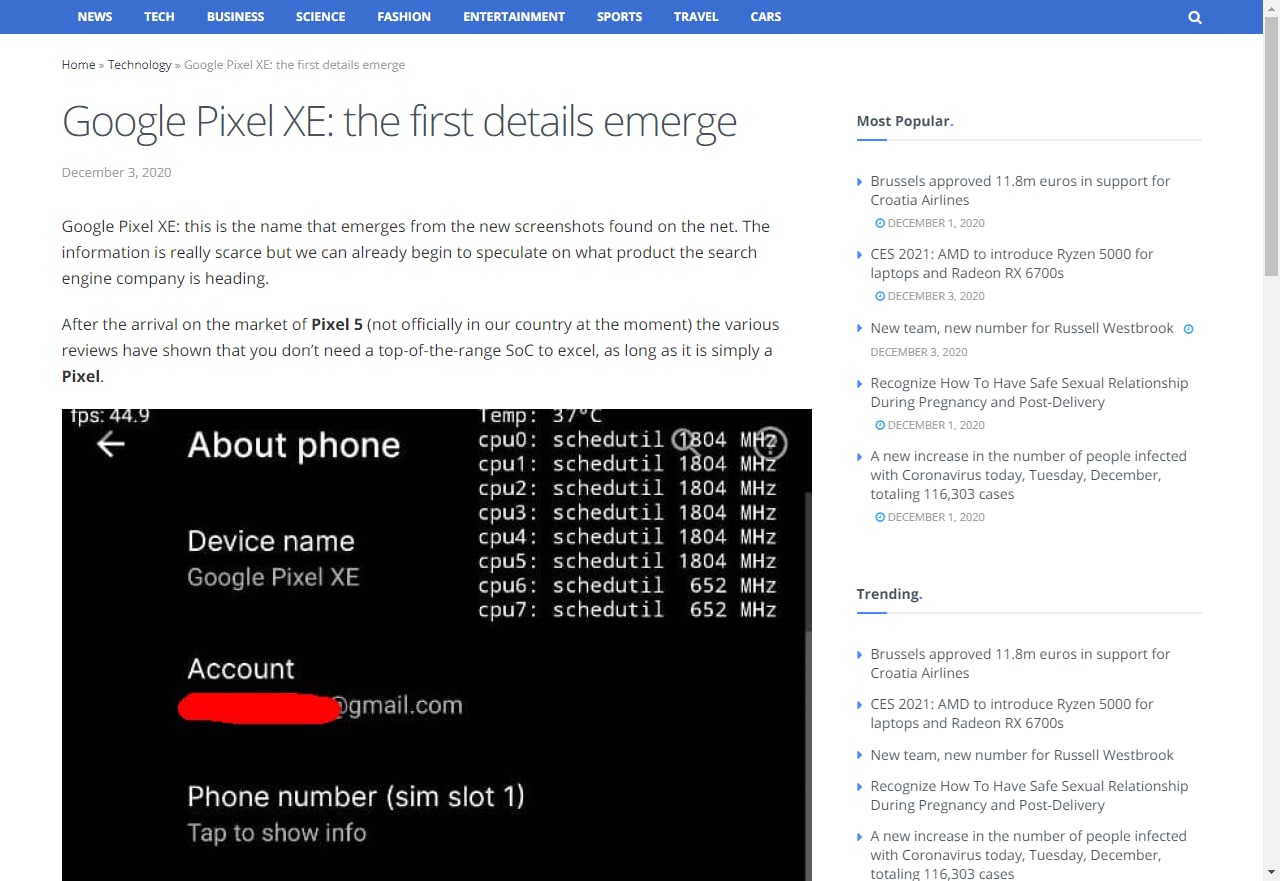This screenshot has width=1280, height=881.
Task: Open Most Popular CES 2021 AMD article
Action: tap(1012, 264)
